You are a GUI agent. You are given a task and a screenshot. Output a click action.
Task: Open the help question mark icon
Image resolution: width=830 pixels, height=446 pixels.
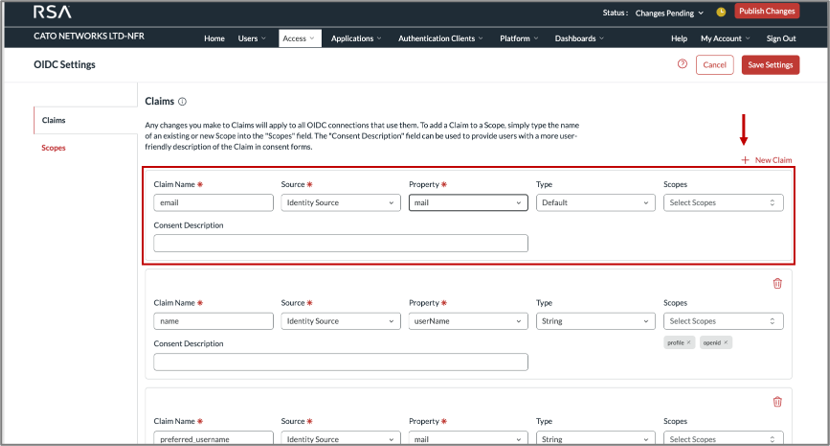[682, 64]
